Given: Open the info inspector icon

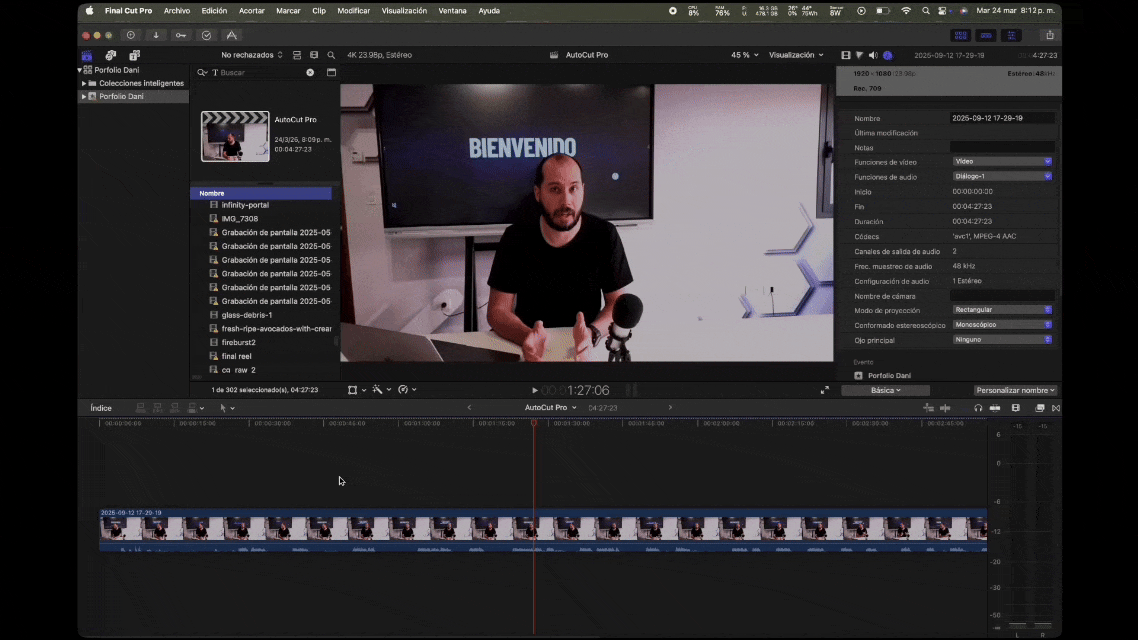Looking at the screenshot, I should point(887,55).
